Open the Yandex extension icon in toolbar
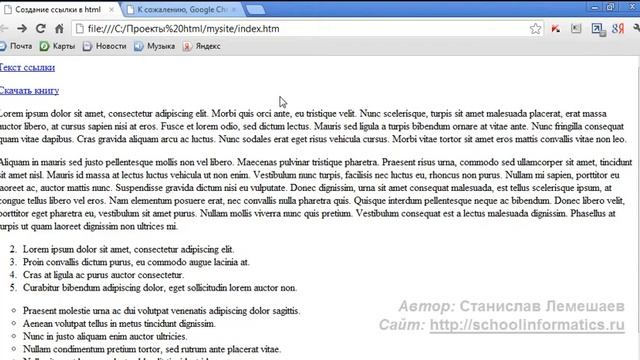 [618, 29]
